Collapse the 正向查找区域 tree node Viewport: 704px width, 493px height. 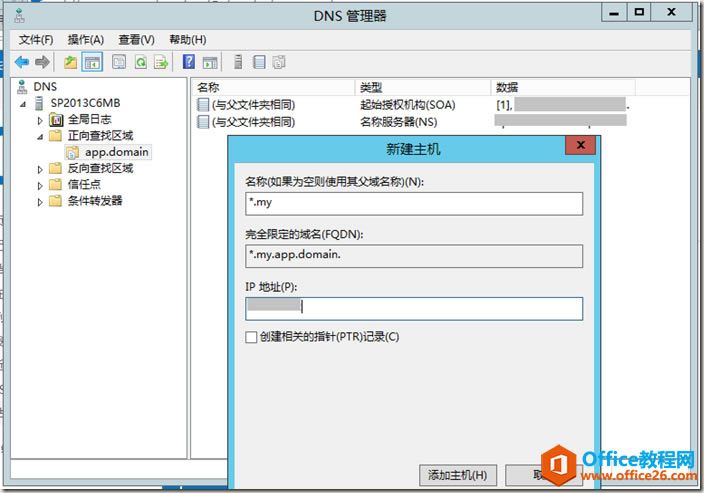point(40,136)
